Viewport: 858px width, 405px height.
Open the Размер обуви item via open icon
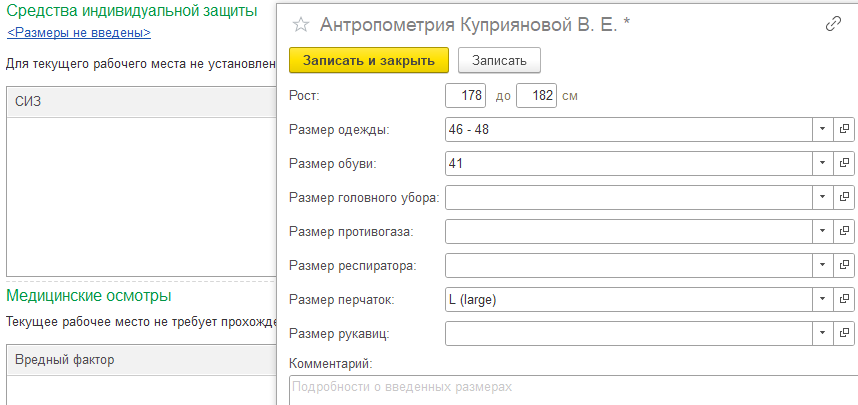coord(844,163)
